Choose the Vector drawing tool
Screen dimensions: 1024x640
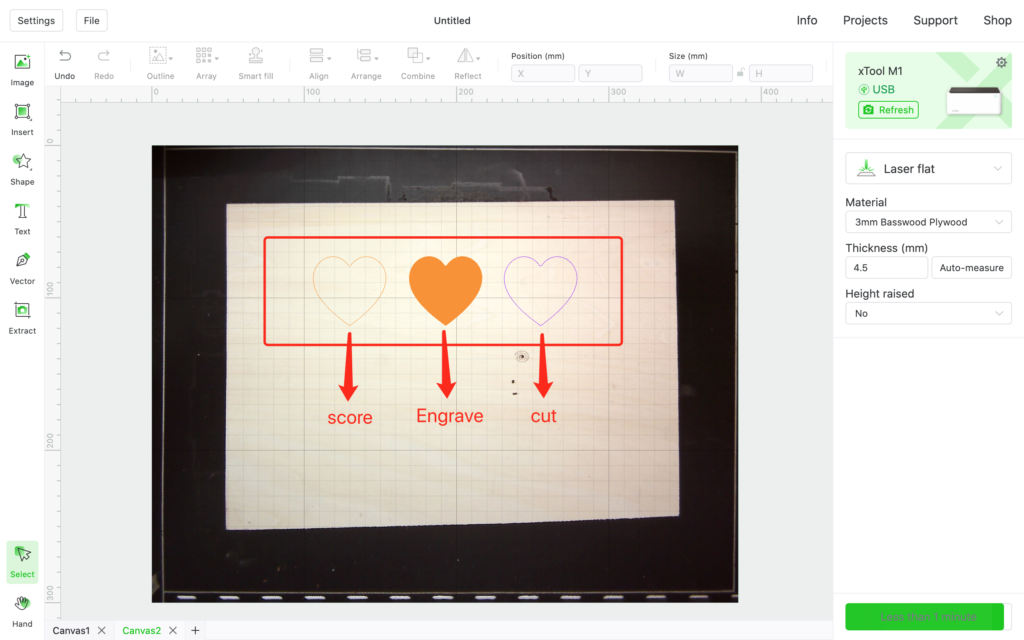pyautogui.click(x=22, y=268)
